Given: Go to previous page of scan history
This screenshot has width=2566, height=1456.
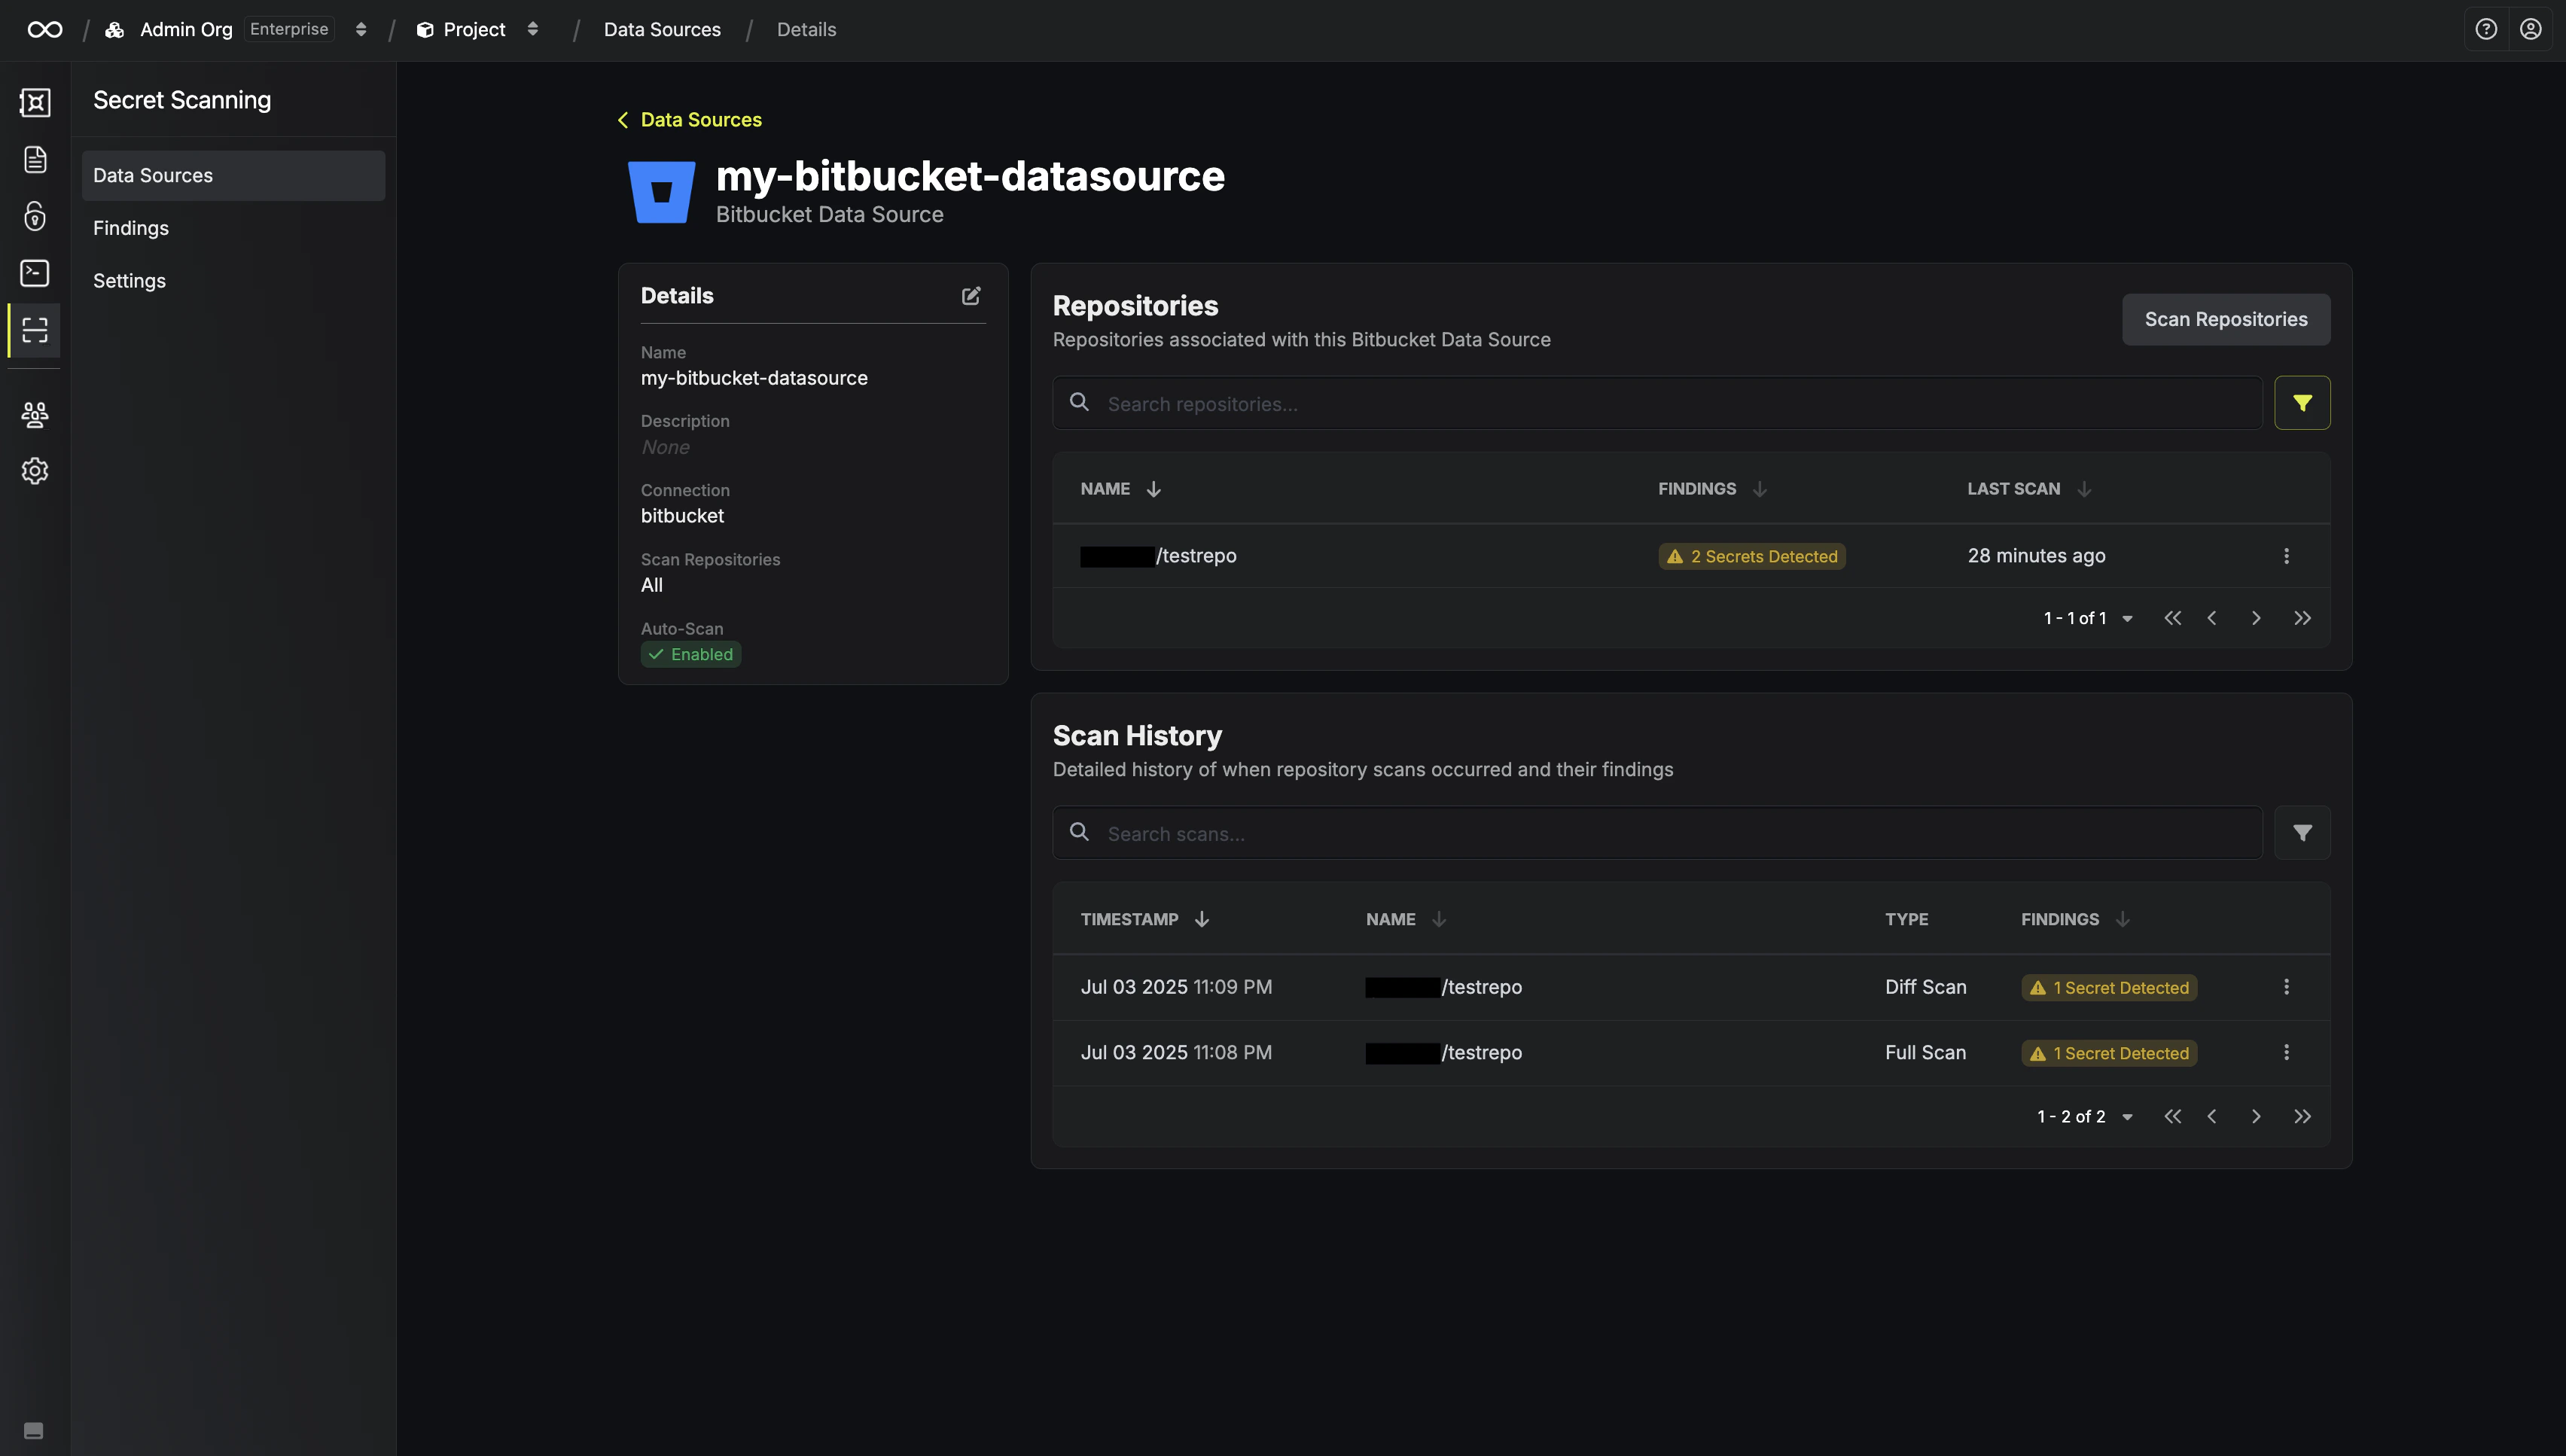Looking at the screenshot, I should (2212, 1116).
